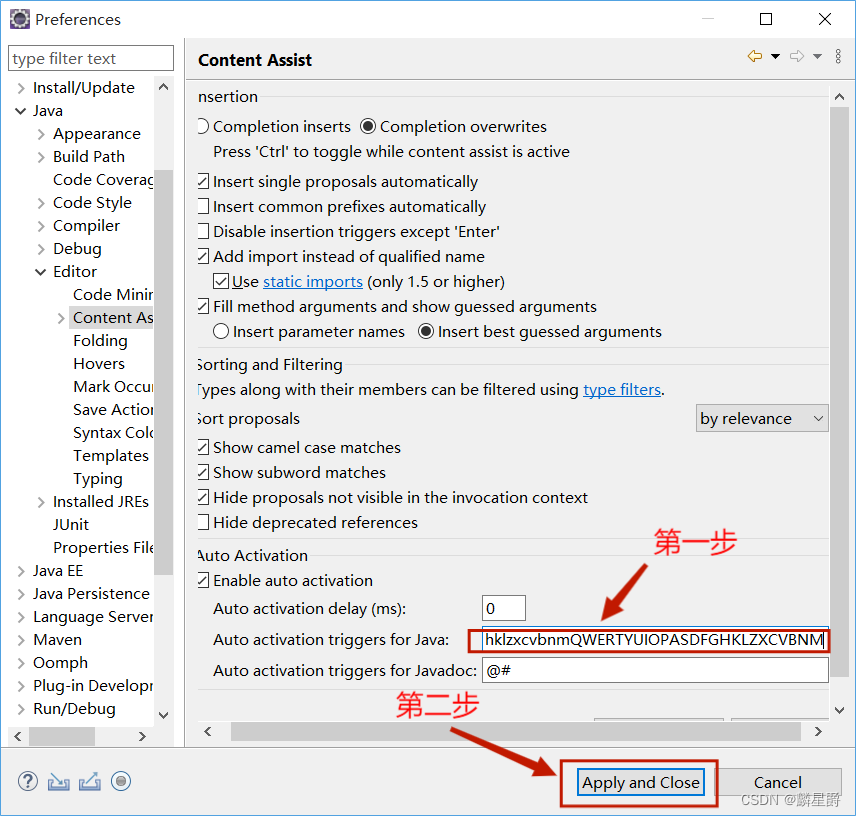Viewport: 856px width, 816px height.
Task: Select Code Coverage tree item
Action: click(x=103, y=180)
